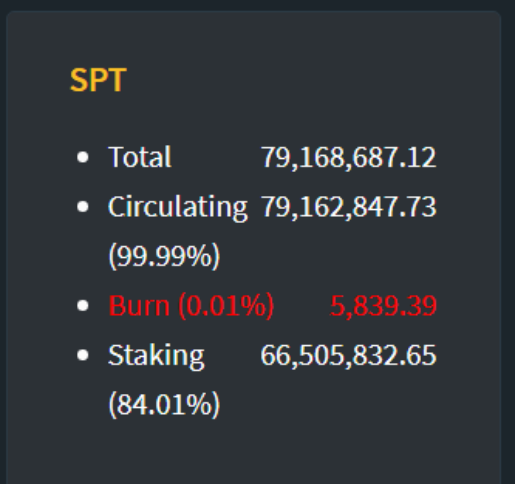Click the bullet beside Circulating

click(x=83, y=207)
